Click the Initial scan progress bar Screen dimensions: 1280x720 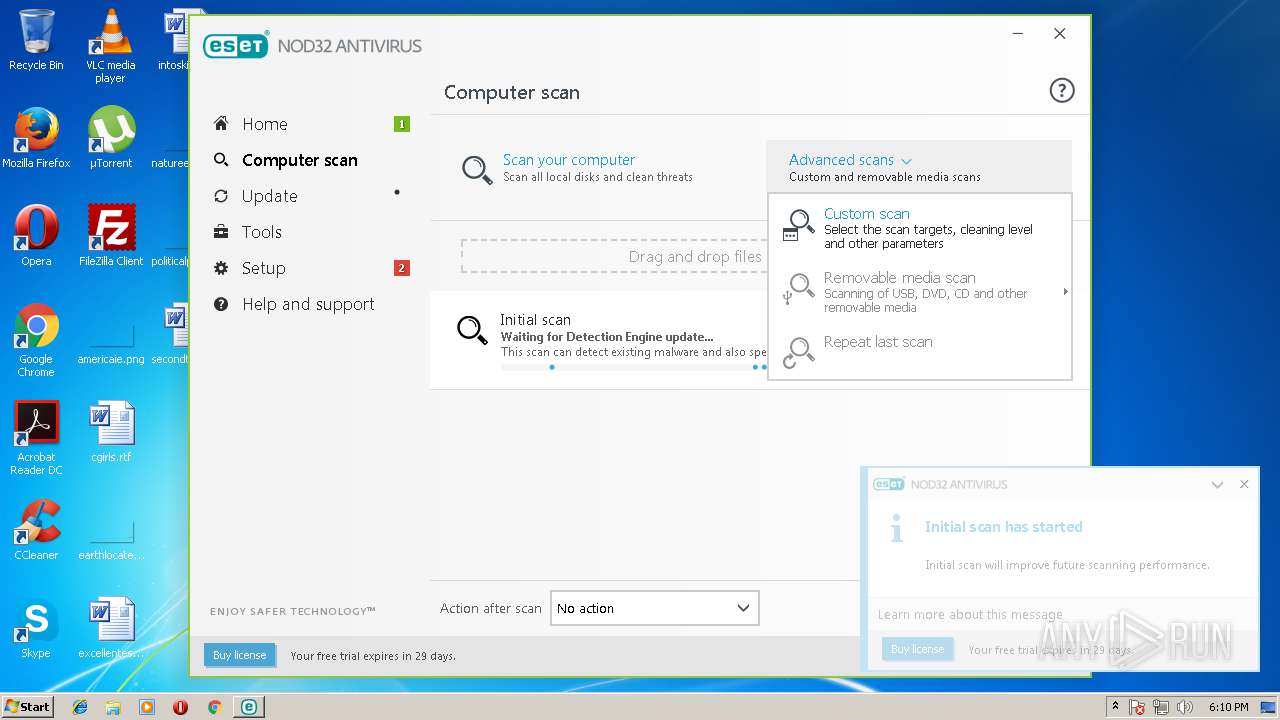634,367
